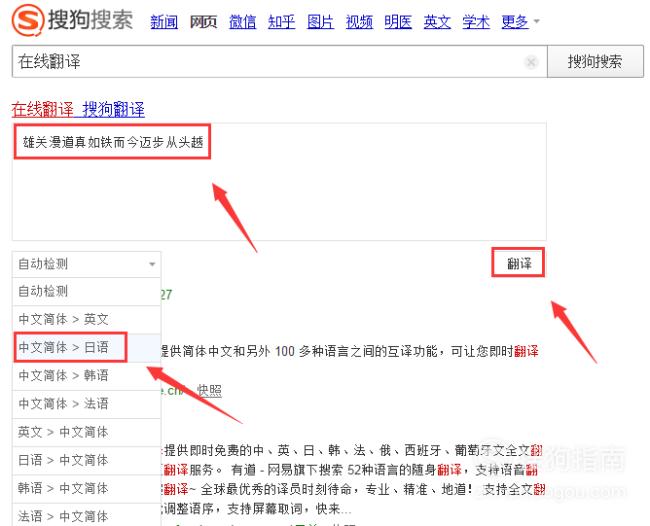Select 英文 > 中文简体 option
This screenshot has height=526, width=650.
coord(86,432)
